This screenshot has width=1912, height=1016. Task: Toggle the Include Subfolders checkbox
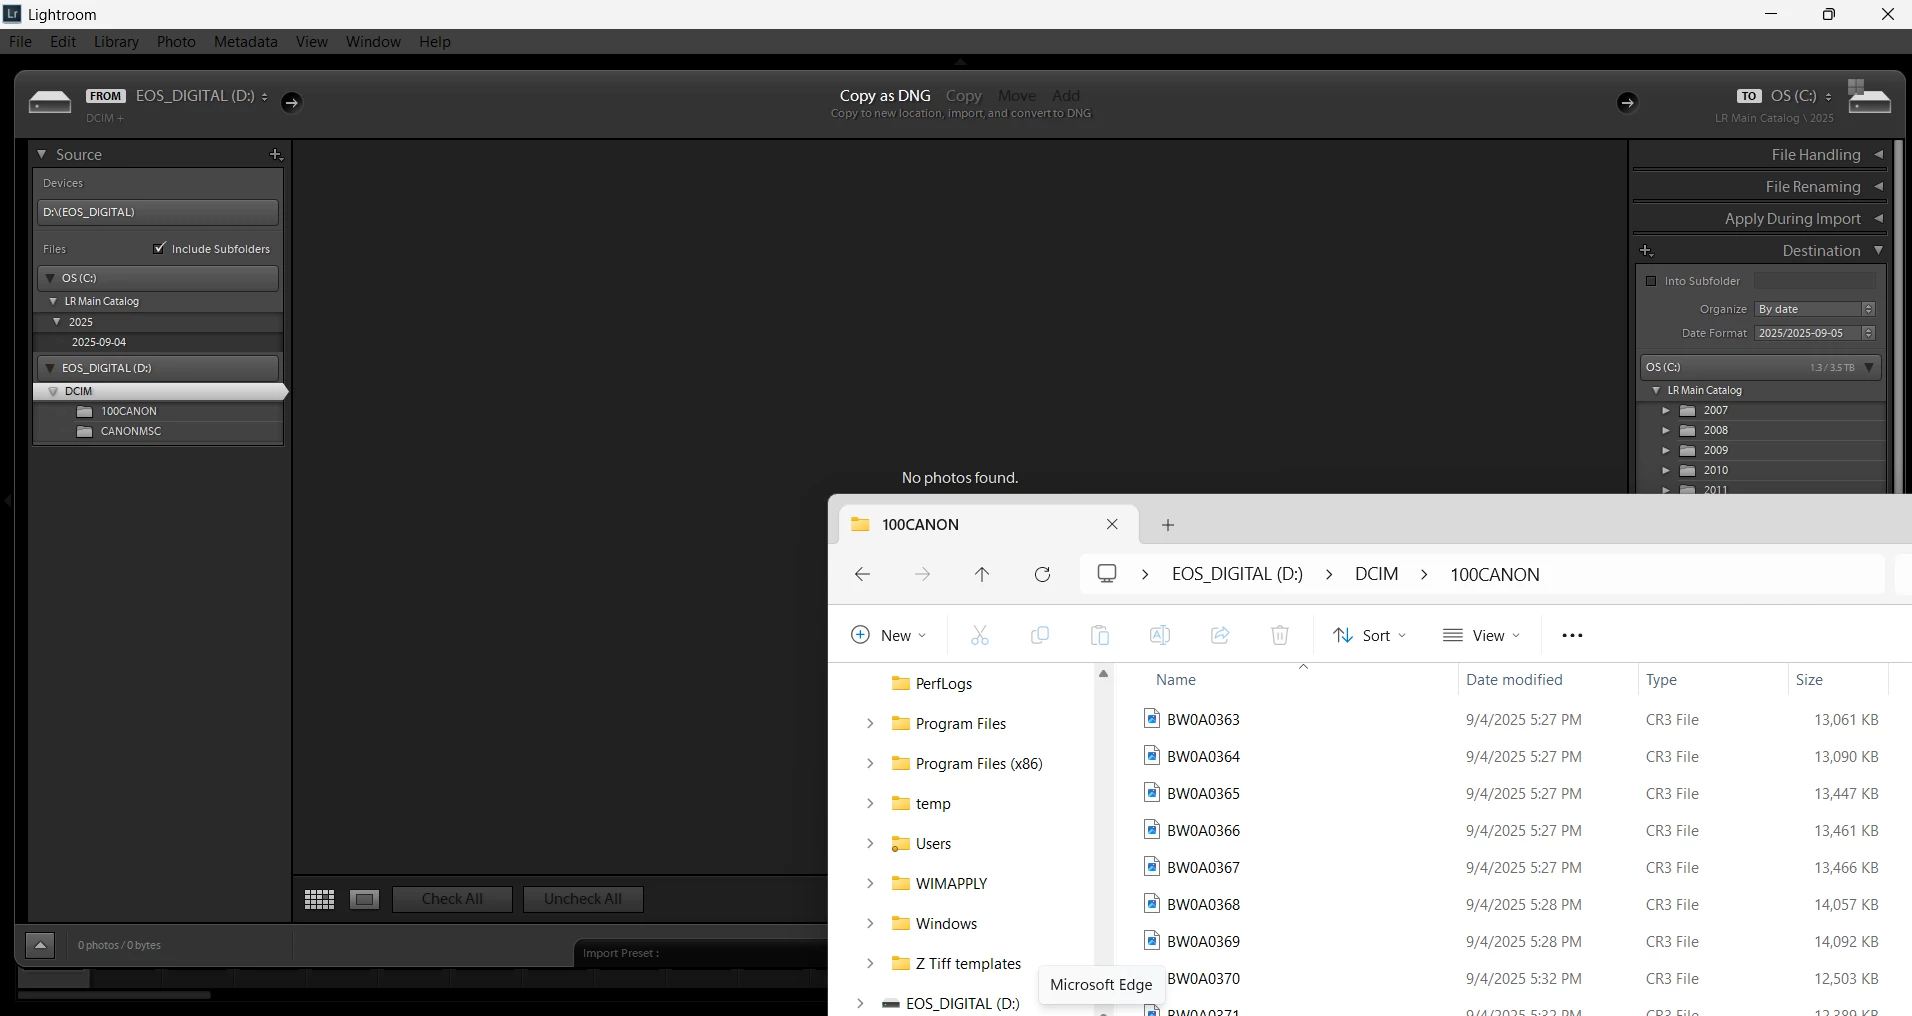pyautogui.click(x=159, y=248)
